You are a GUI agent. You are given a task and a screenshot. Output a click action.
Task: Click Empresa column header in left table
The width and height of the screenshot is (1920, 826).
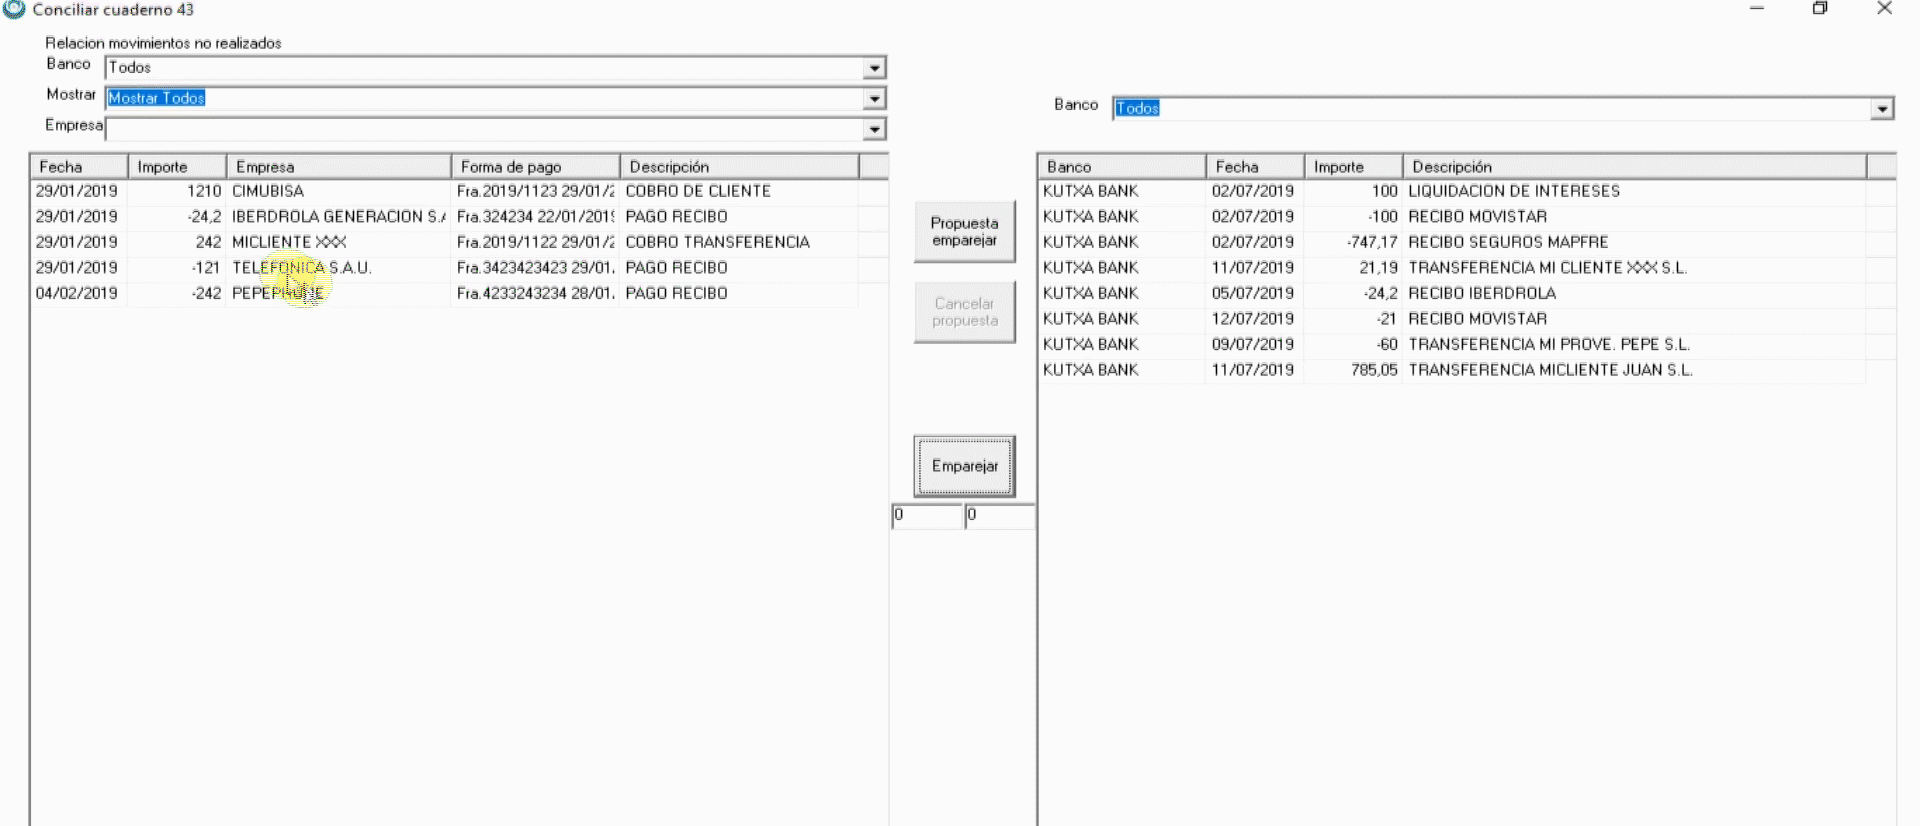tap(338, 167)
